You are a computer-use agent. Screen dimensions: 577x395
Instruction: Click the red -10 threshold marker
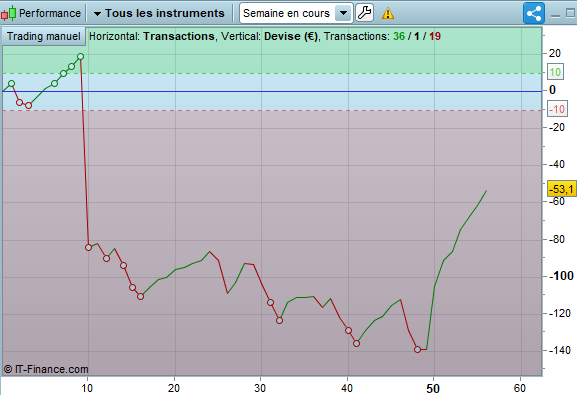tap(557, 109)
